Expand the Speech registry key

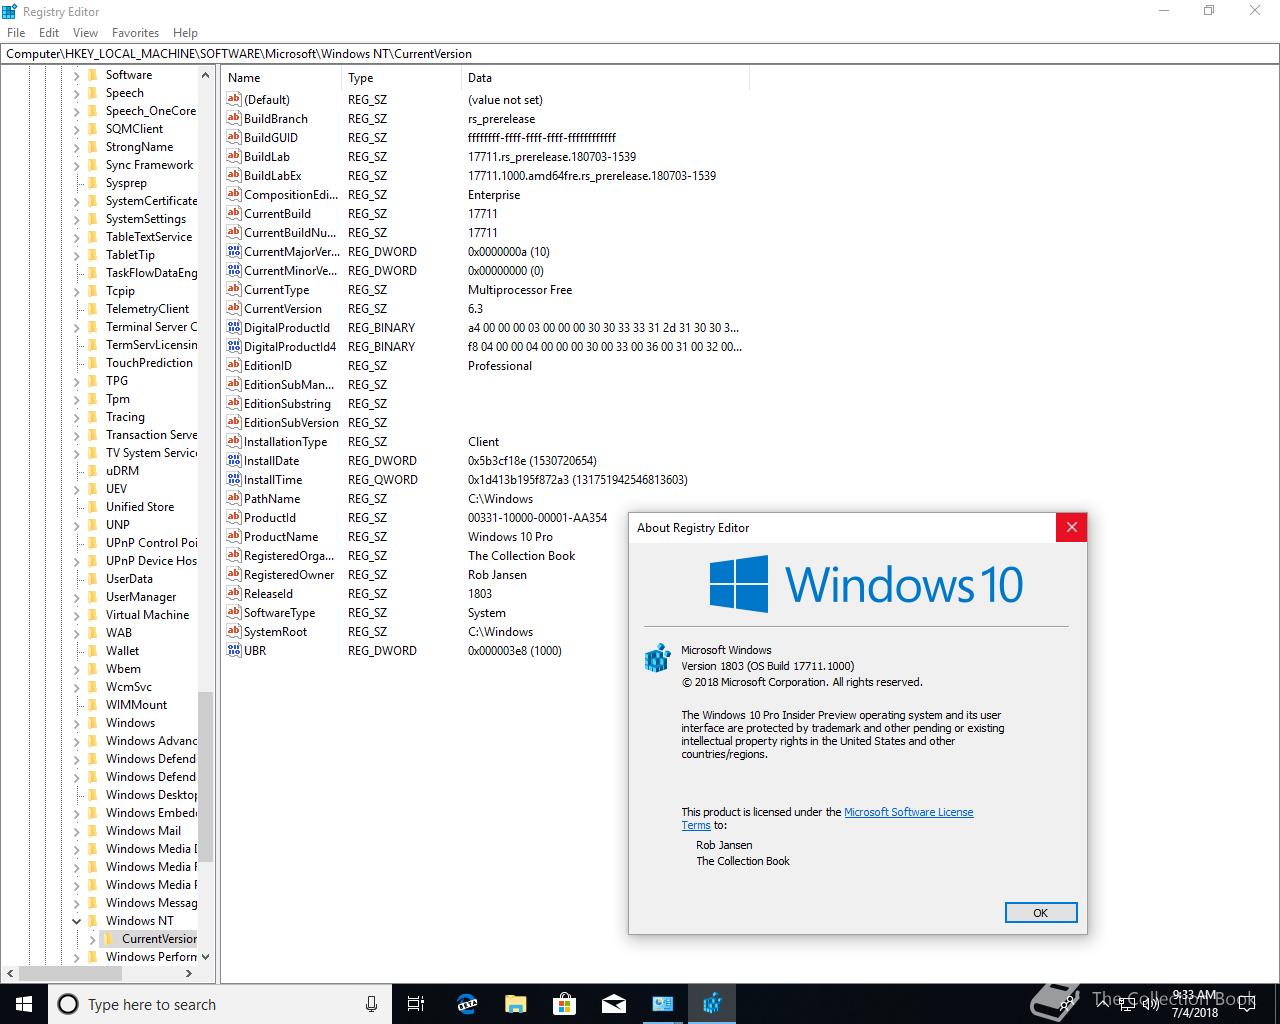(77, 93)
